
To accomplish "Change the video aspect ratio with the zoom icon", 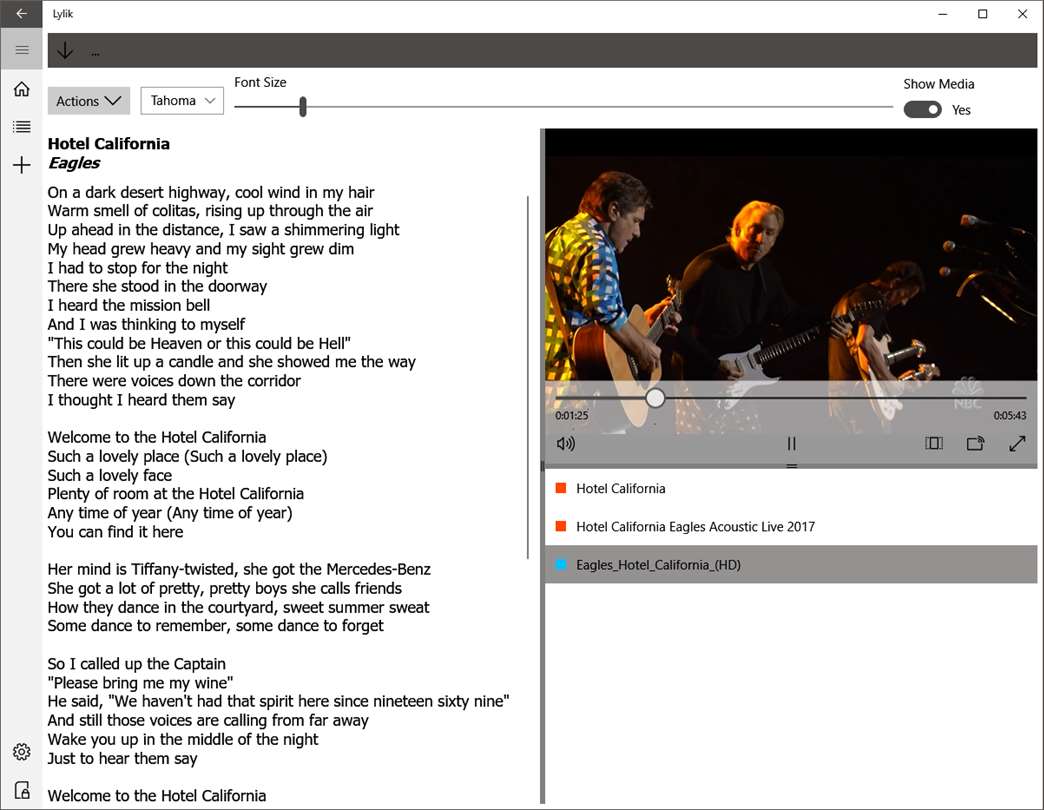I will tap(933, 443).
